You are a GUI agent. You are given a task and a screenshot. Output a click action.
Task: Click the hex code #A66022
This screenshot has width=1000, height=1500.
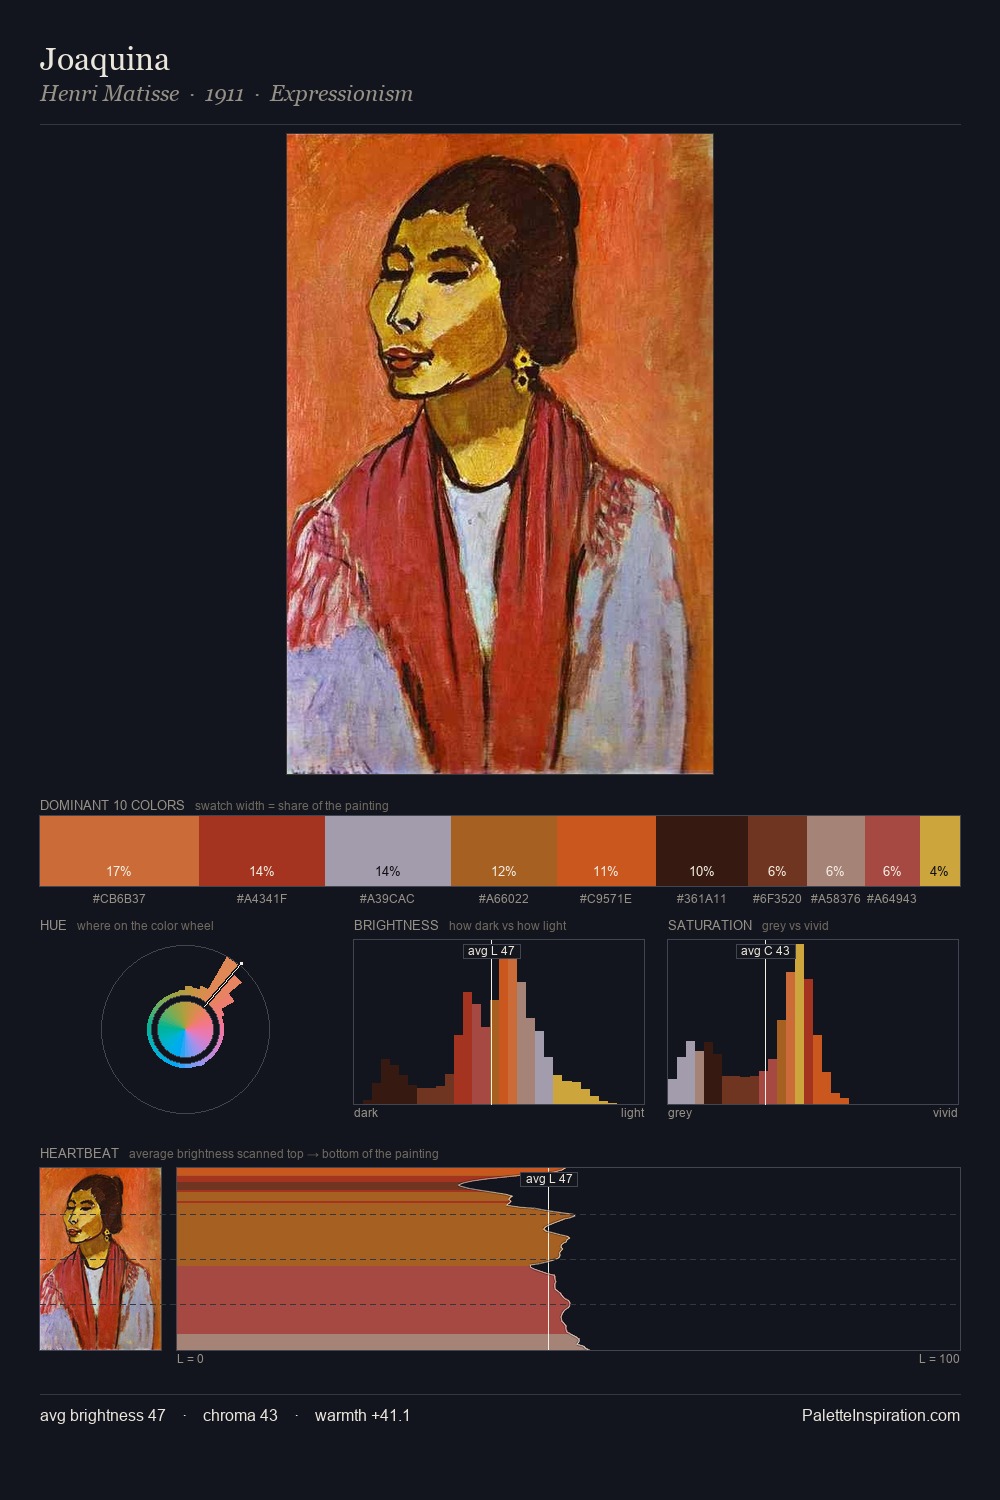[x=504, y=899]
